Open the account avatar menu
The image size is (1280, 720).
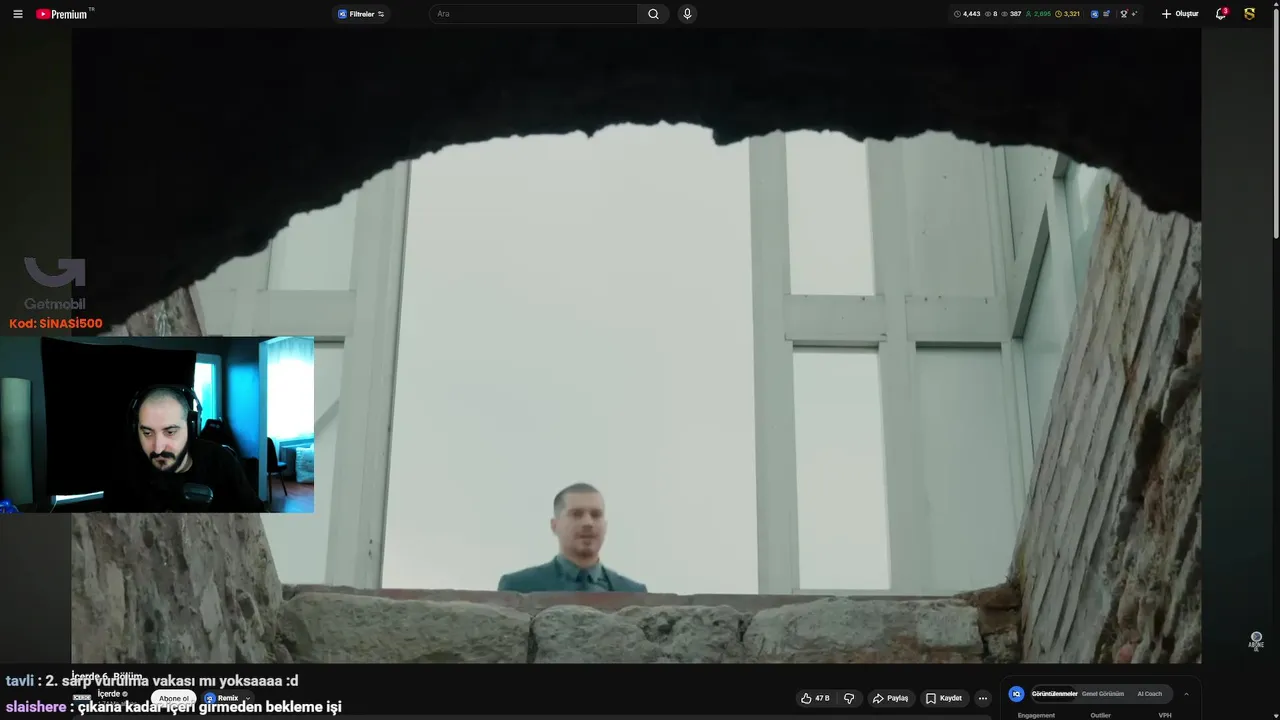coord(1250,14)
